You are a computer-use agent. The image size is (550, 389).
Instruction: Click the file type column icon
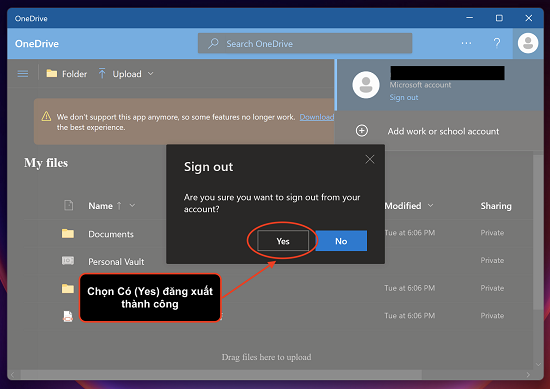[69, 205]
